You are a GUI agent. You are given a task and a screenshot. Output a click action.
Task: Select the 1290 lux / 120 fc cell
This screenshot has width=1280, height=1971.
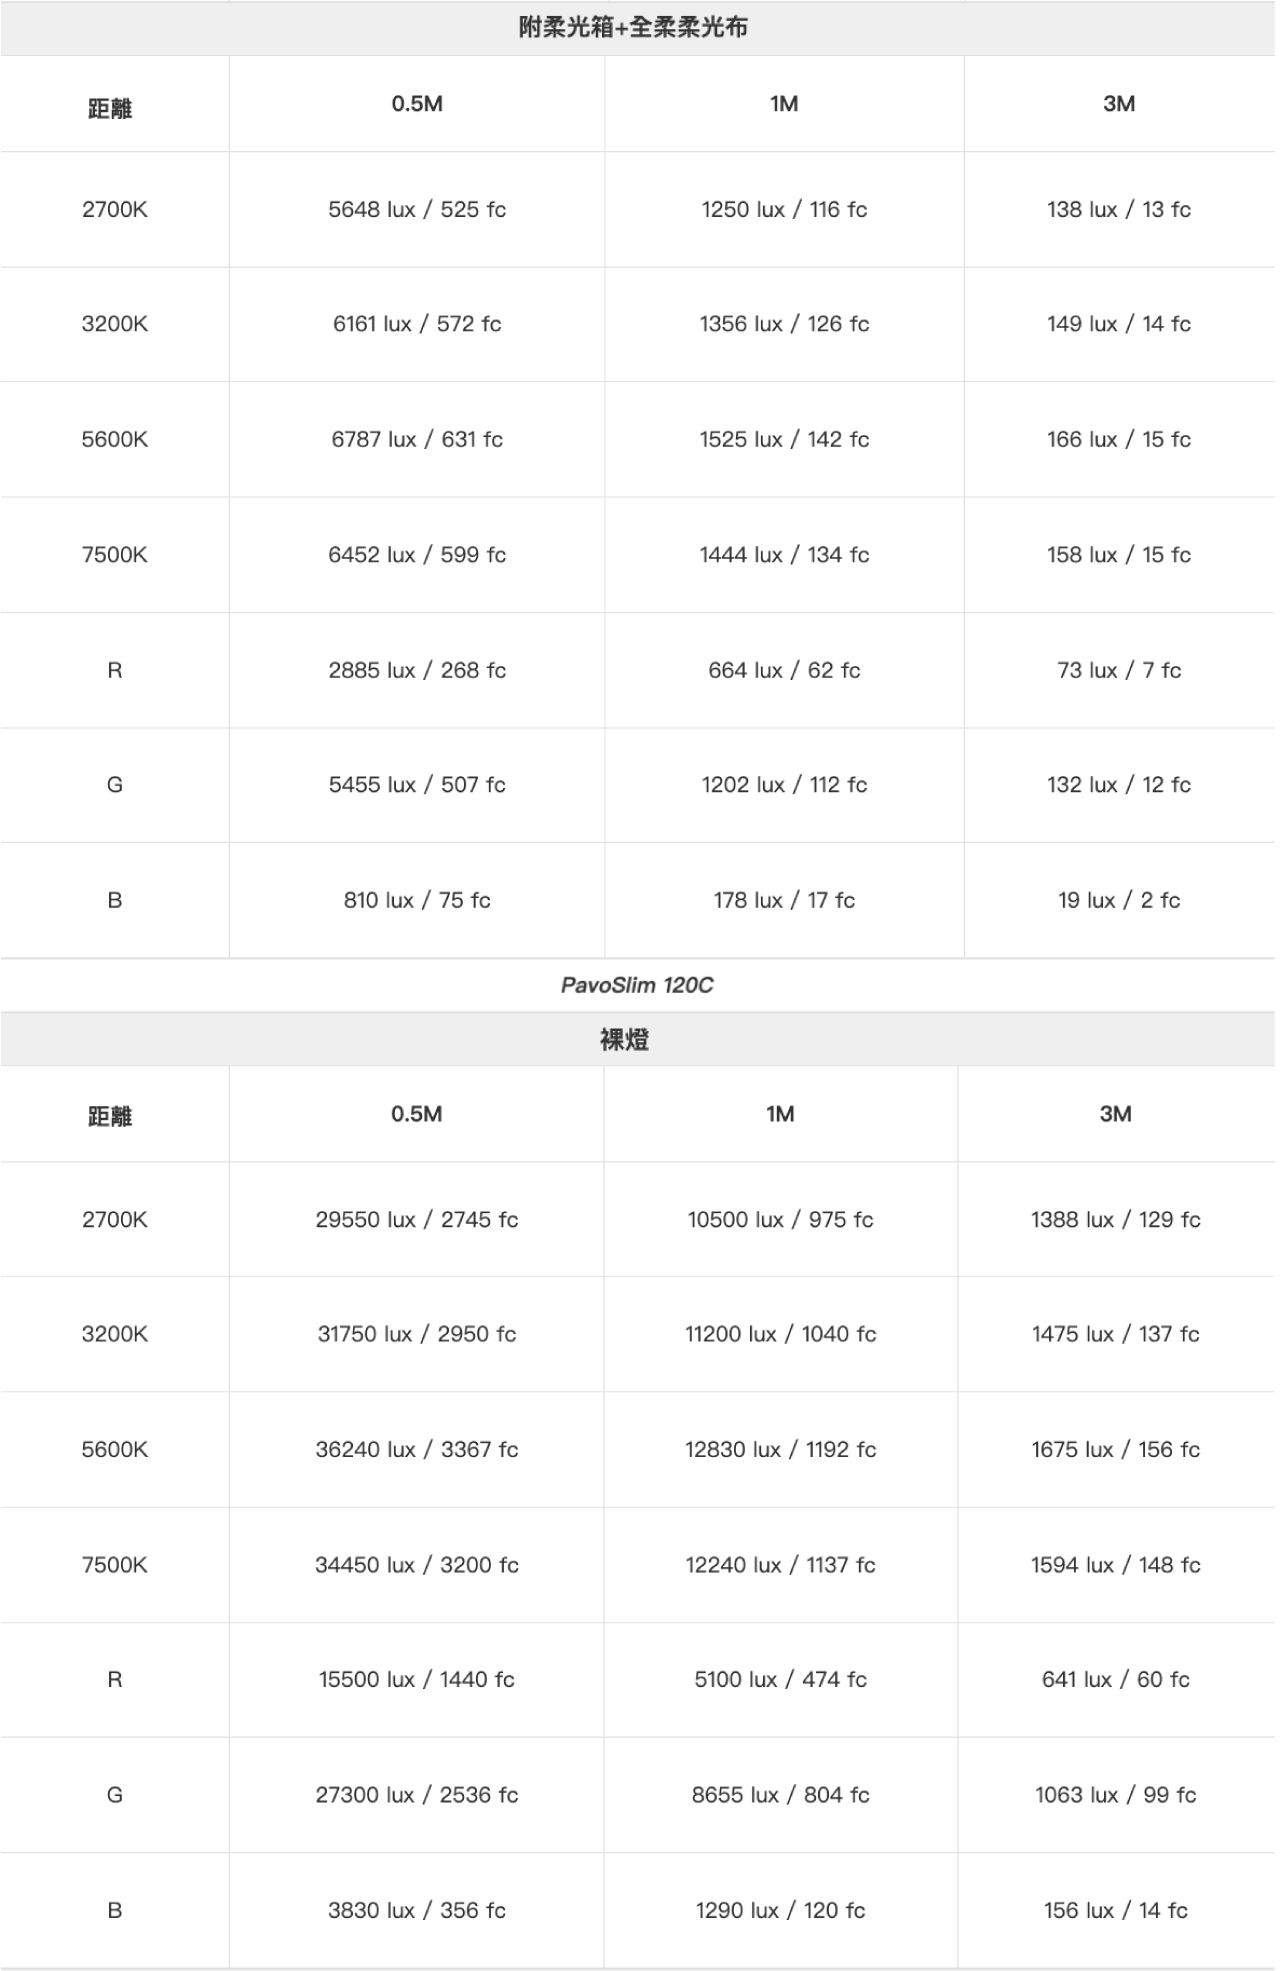coord(780,1910)
